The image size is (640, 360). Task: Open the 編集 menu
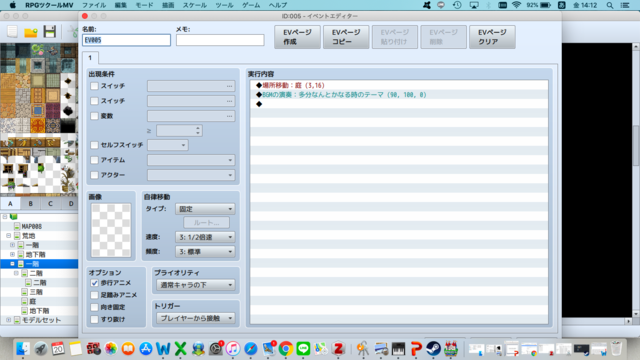(x=120, y=5)
